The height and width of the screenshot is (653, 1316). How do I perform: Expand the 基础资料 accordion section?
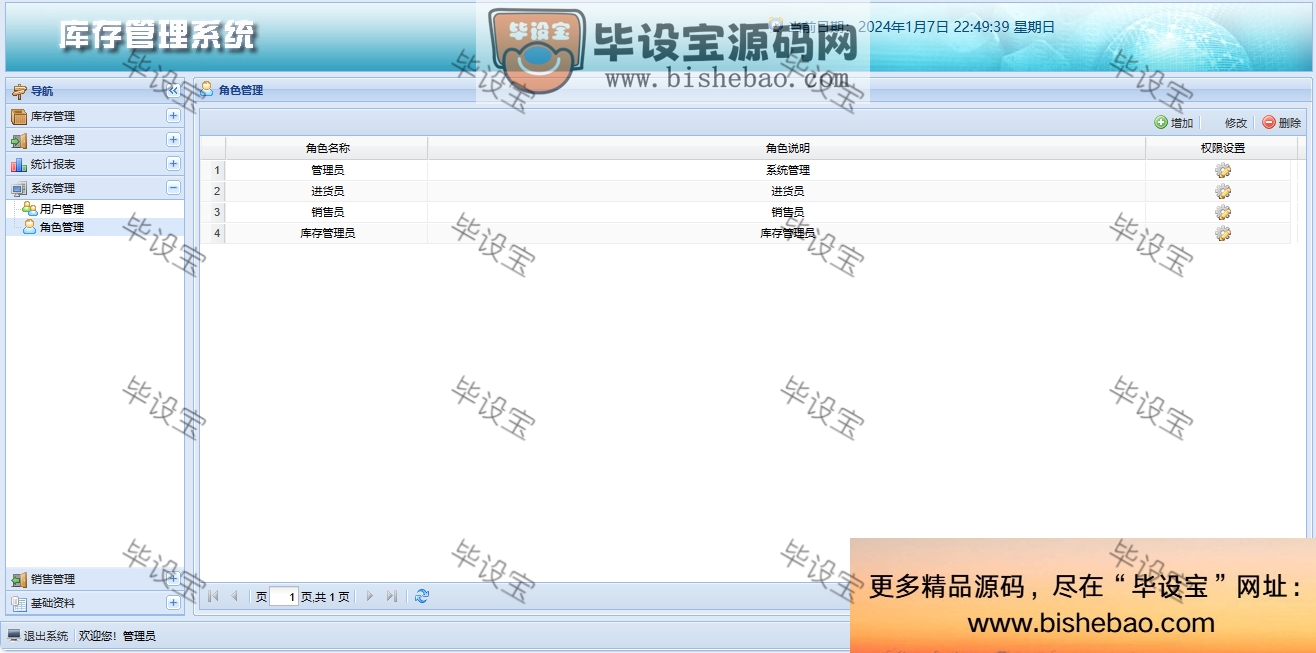pyautogui.click(x=173, y=603)
